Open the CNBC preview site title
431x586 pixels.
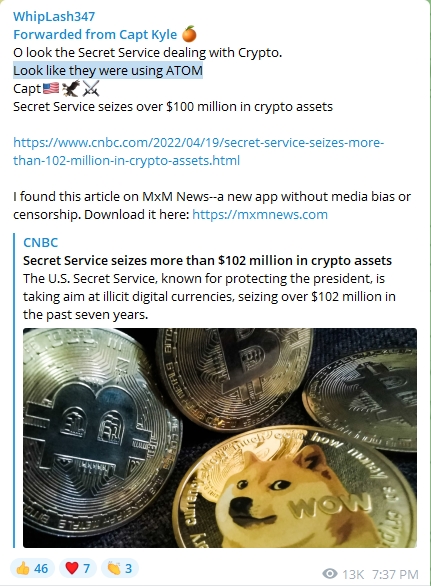pos(41,243)
